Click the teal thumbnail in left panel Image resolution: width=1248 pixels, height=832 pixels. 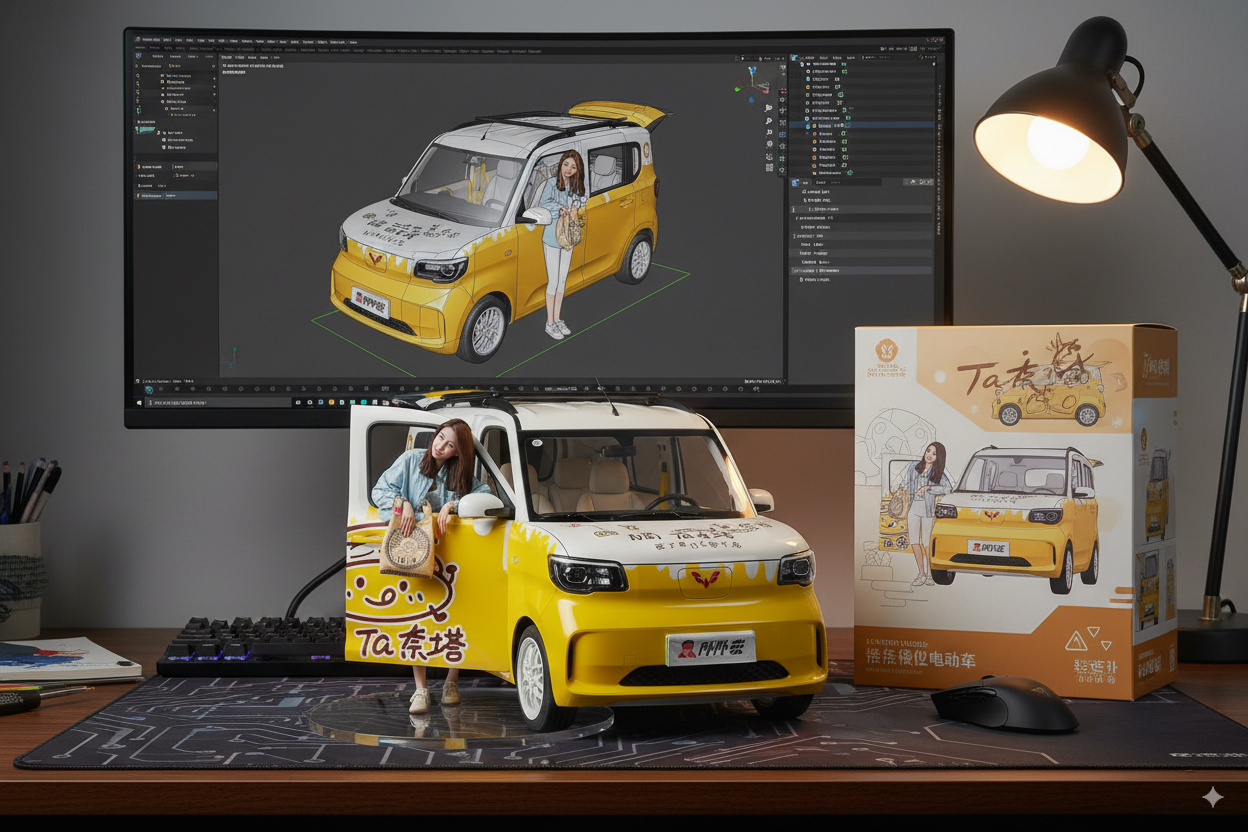click(146, 131)
